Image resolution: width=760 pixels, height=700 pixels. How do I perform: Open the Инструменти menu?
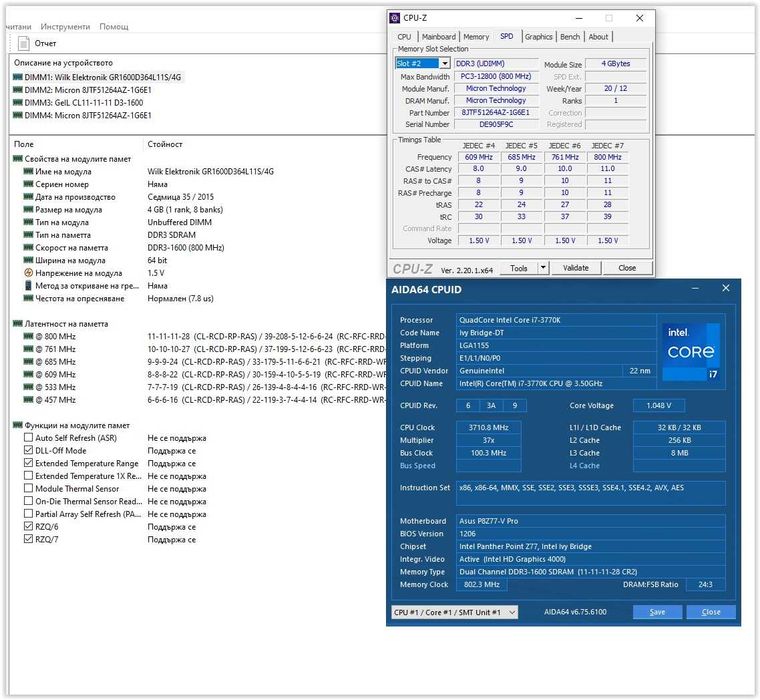65,27
